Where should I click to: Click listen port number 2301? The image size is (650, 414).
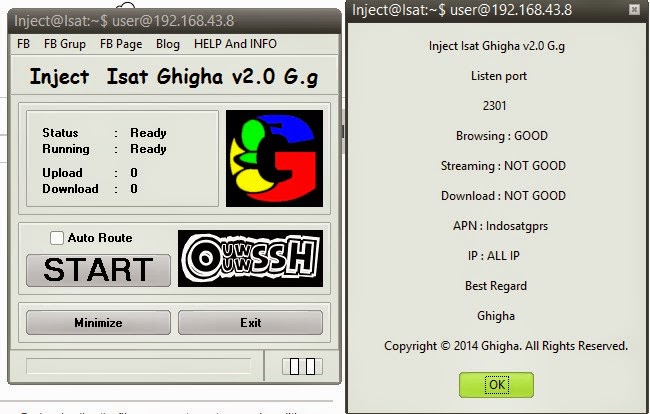495,106
